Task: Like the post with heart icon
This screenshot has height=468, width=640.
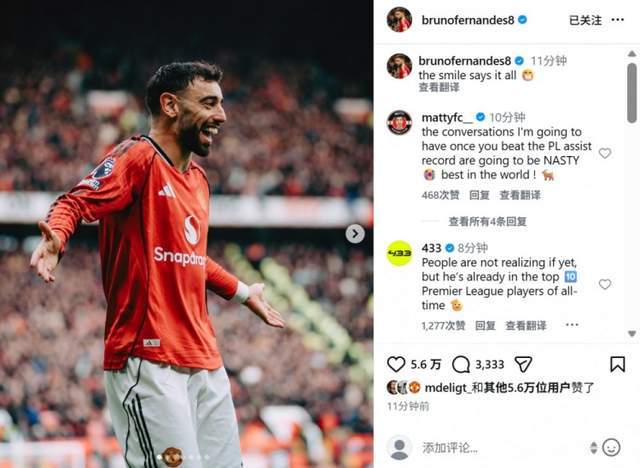Action: pyautogui.click(x=396, y=364)
